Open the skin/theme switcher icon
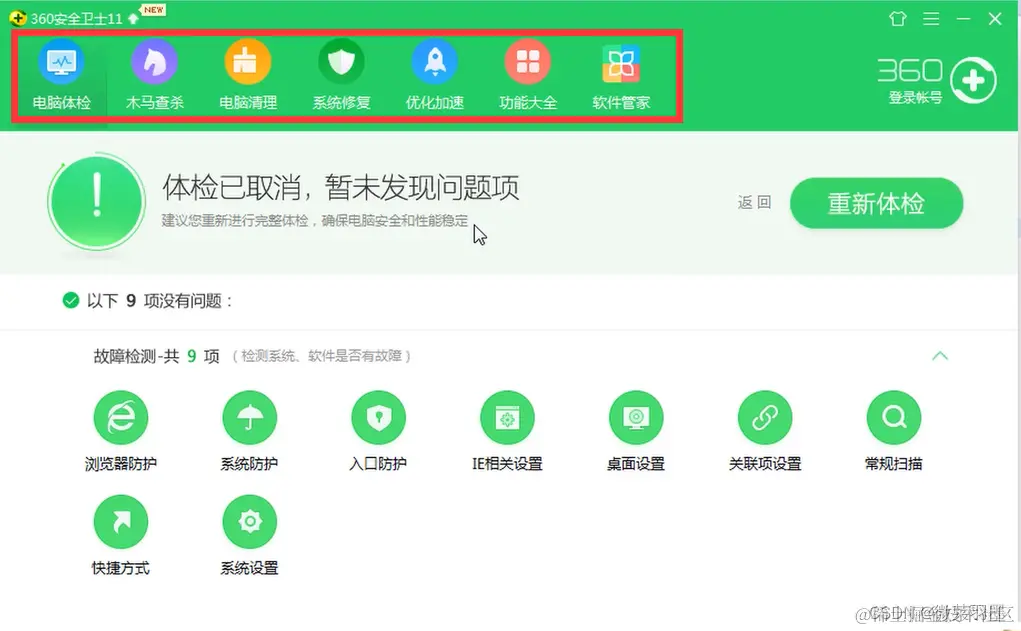The image size is (1021, 631). coord(897,18)
